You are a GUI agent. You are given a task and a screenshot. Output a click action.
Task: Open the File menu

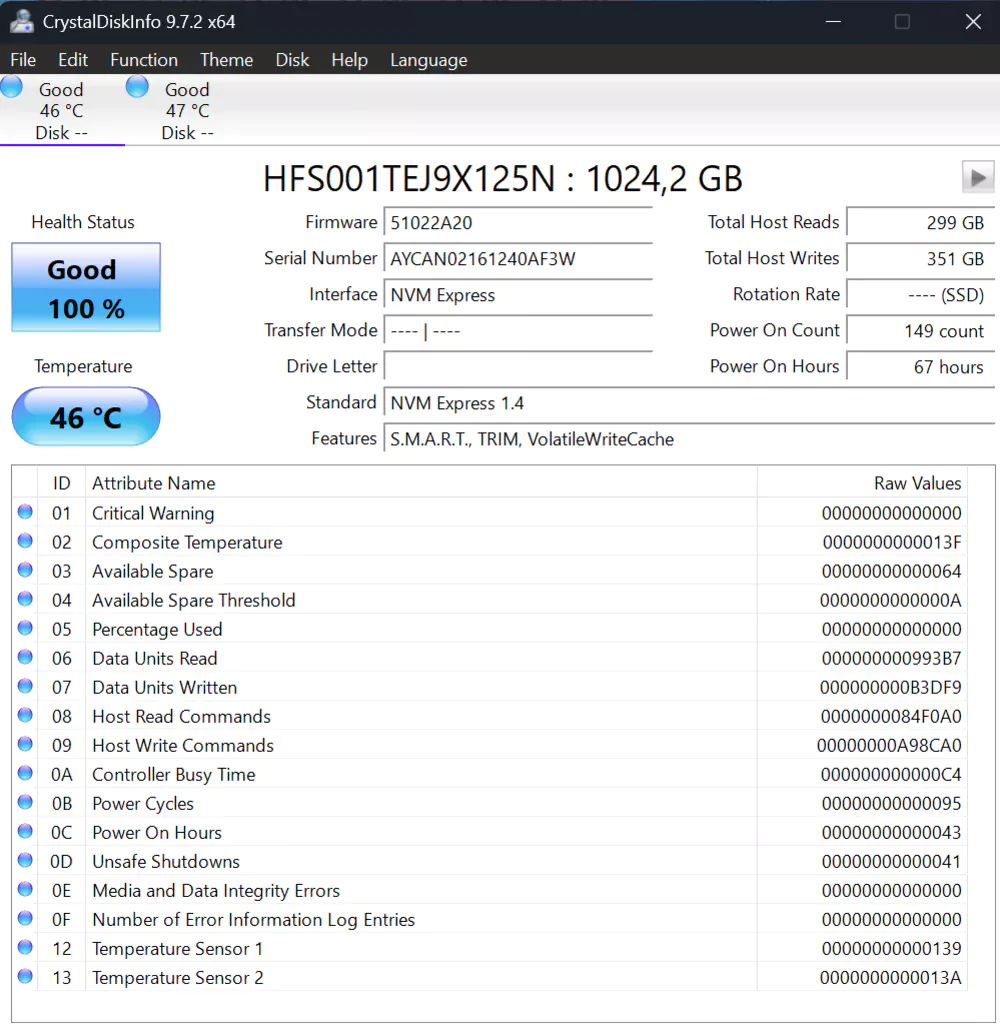pyautogui.click(x=23, y=60)
